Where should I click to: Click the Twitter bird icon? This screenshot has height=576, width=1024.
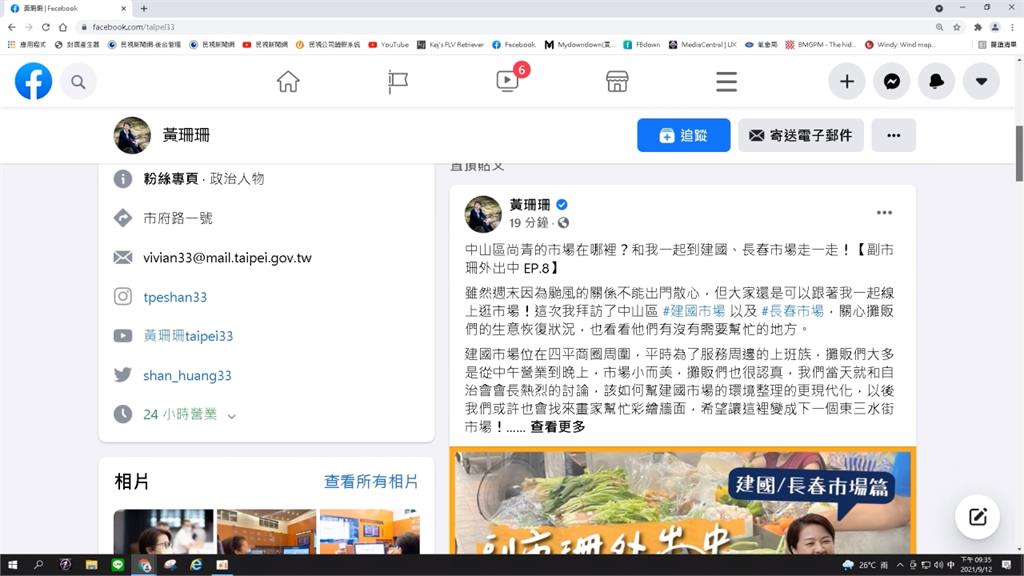(x=123, y=375)
